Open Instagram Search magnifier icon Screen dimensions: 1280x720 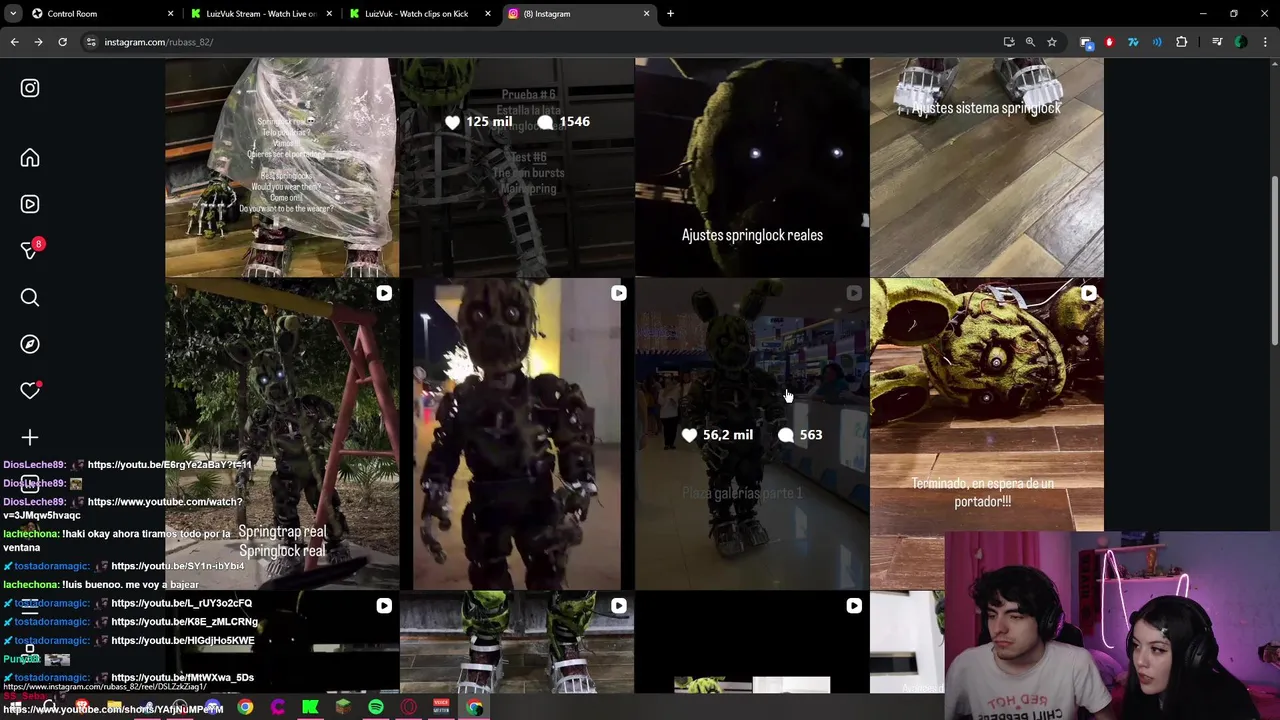point(30,297)
